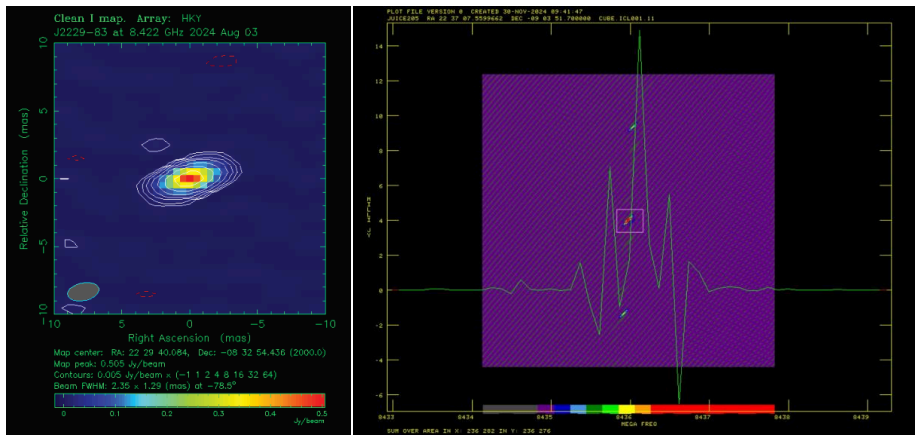Select the red dashed contour at map top

click(x=221, y=60)
